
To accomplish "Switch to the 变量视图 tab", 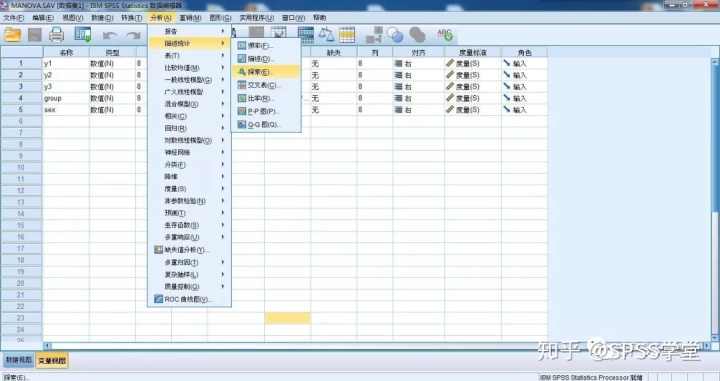I will (x=52, y=360).
